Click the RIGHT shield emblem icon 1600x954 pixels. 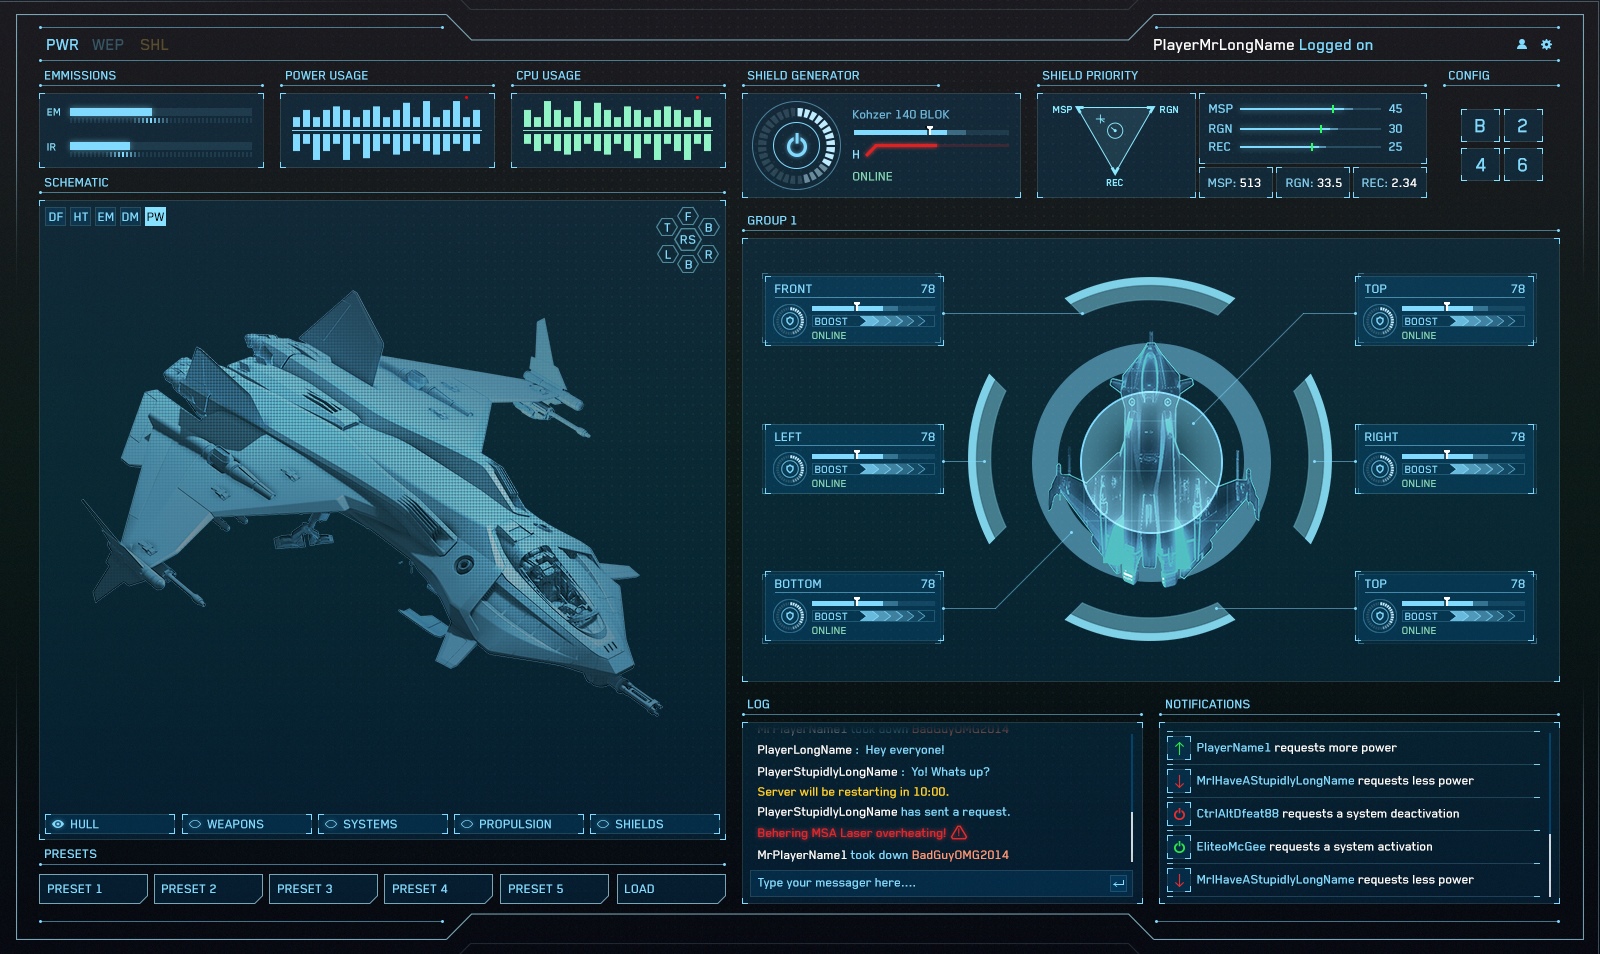pos(1380,469)
